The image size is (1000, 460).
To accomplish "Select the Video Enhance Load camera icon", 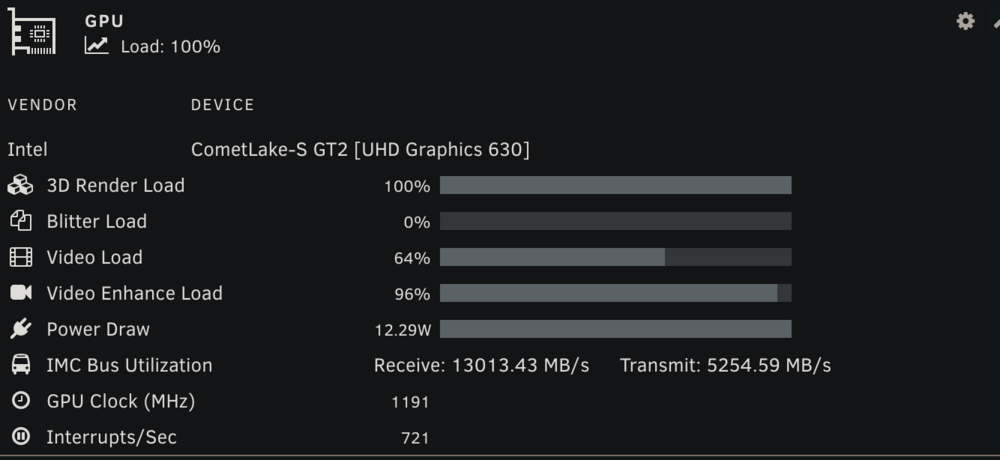I will [20, 293].
